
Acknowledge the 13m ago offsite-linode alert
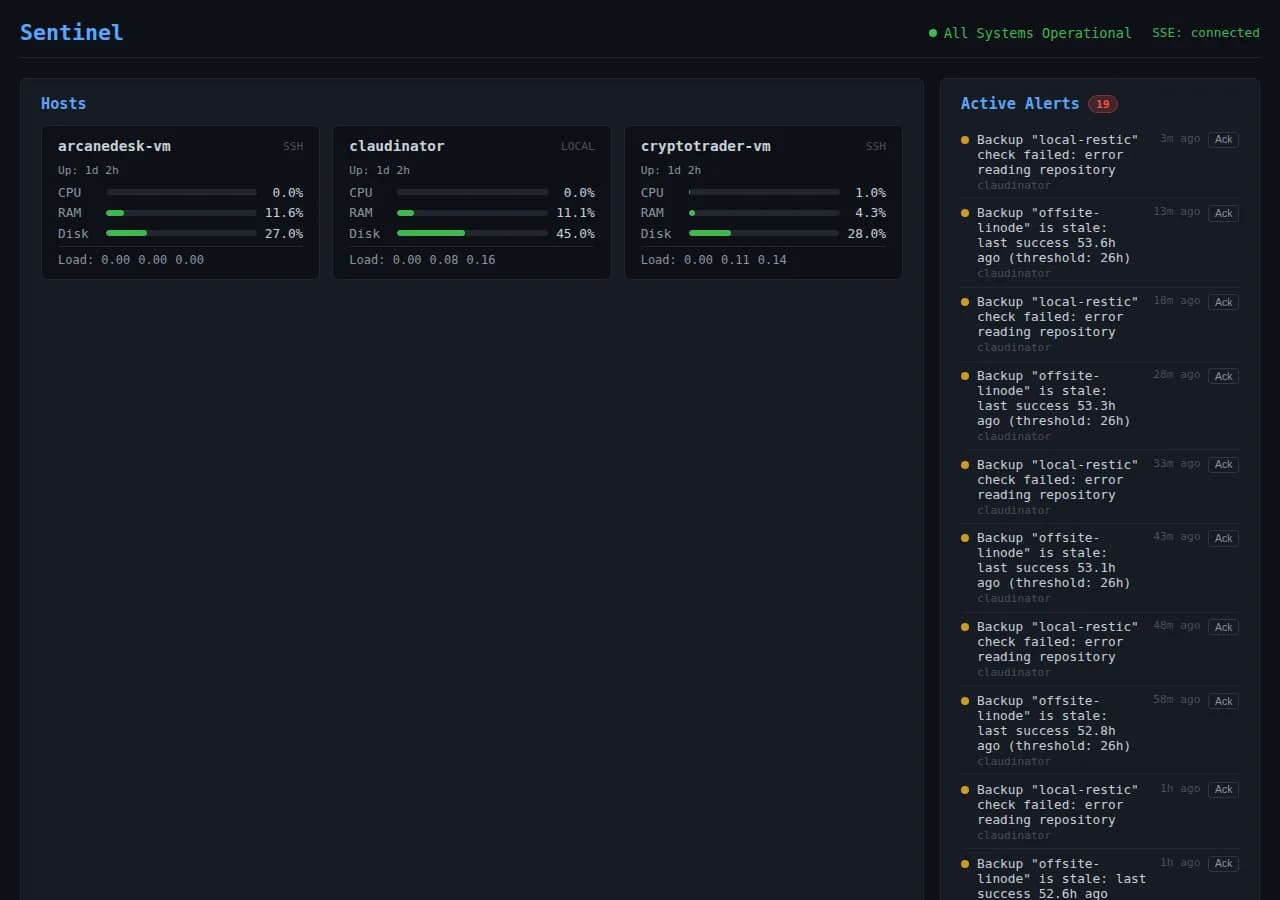[1223, 213]
